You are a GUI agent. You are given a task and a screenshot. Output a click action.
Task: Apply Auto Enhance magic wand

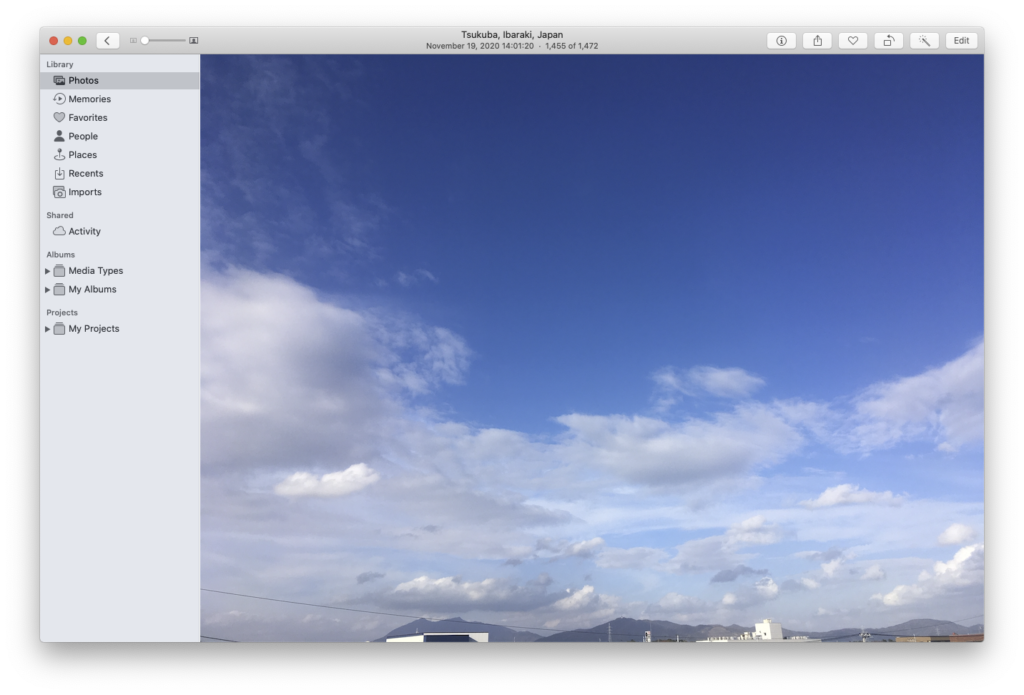925,41
